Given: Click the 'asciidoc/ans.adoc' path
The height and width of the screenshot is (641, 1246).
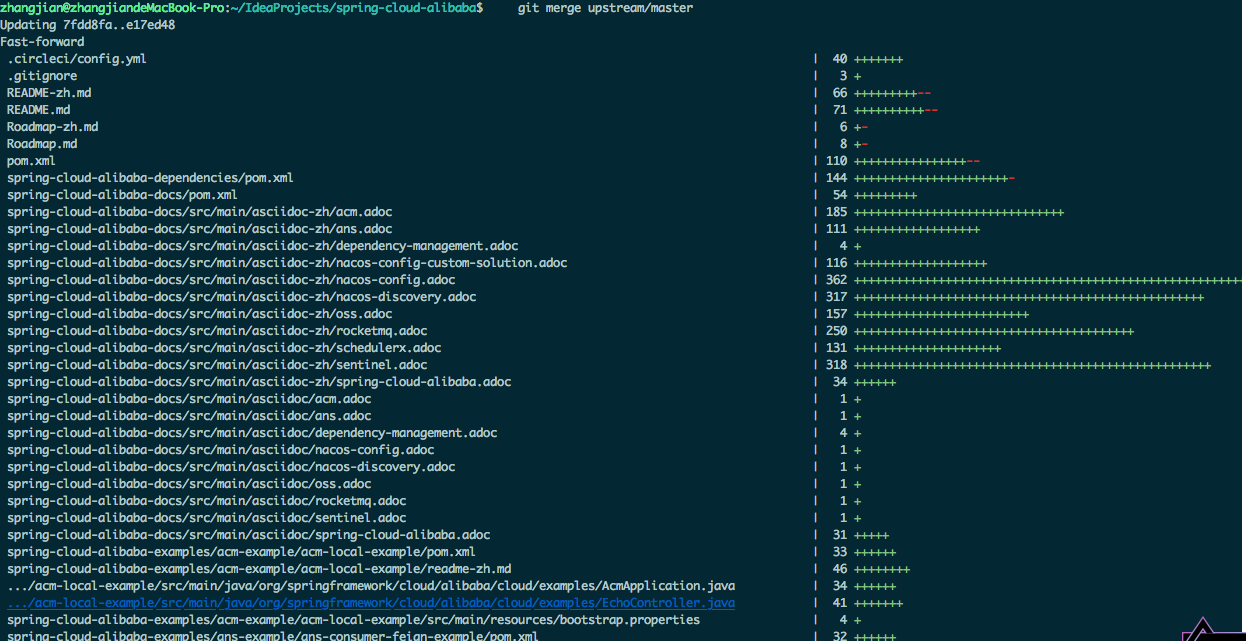Looking at the screenshot, I should (189, 416).
